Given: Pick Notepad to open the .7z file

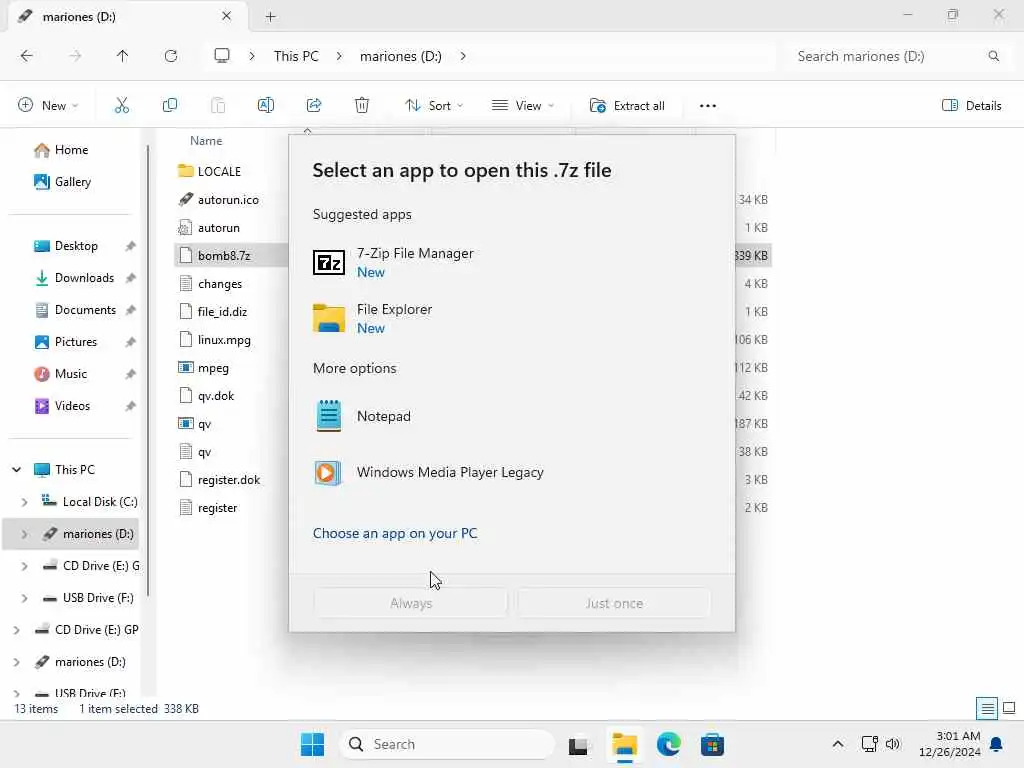Looking at the screenshot, I should (x=511, y=416).
